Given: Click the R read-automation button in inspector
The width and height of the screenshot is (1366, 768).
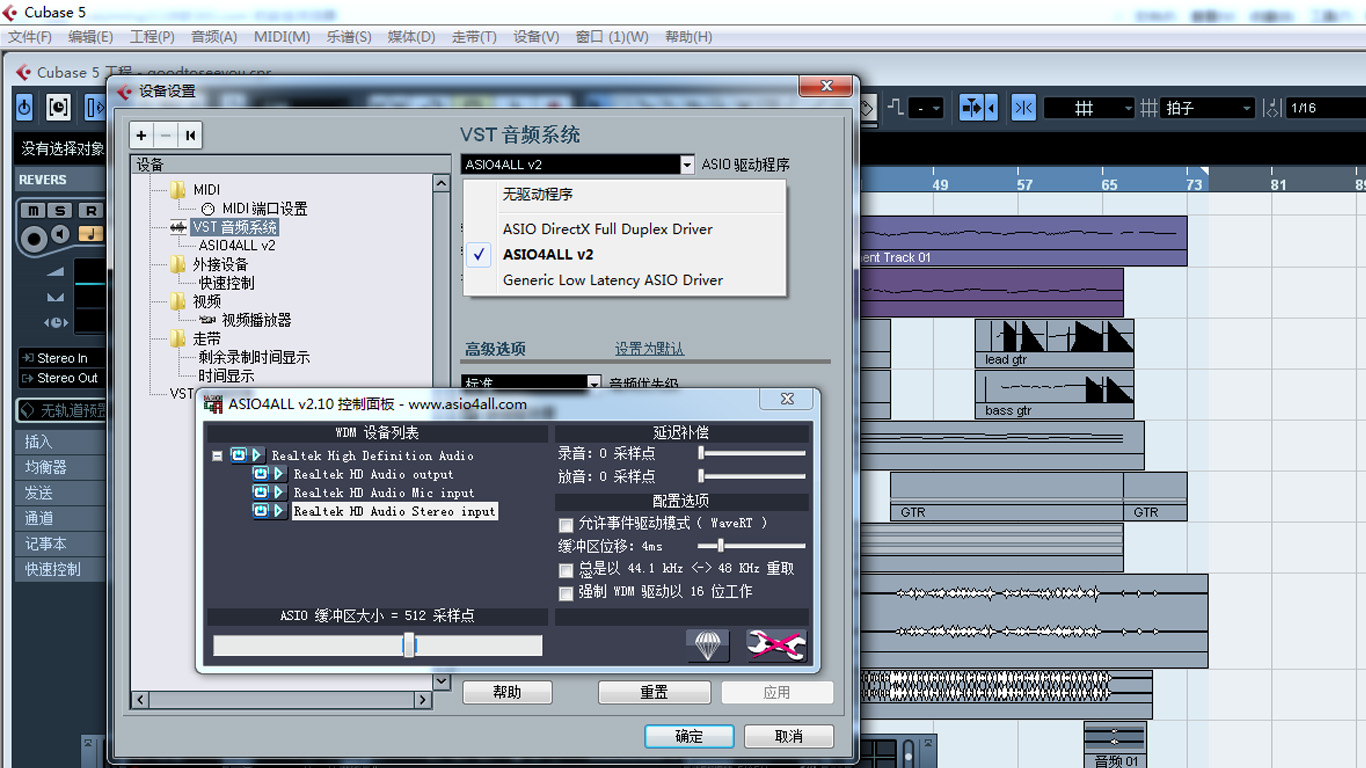Looking at the screenshot, I should 91,210.
